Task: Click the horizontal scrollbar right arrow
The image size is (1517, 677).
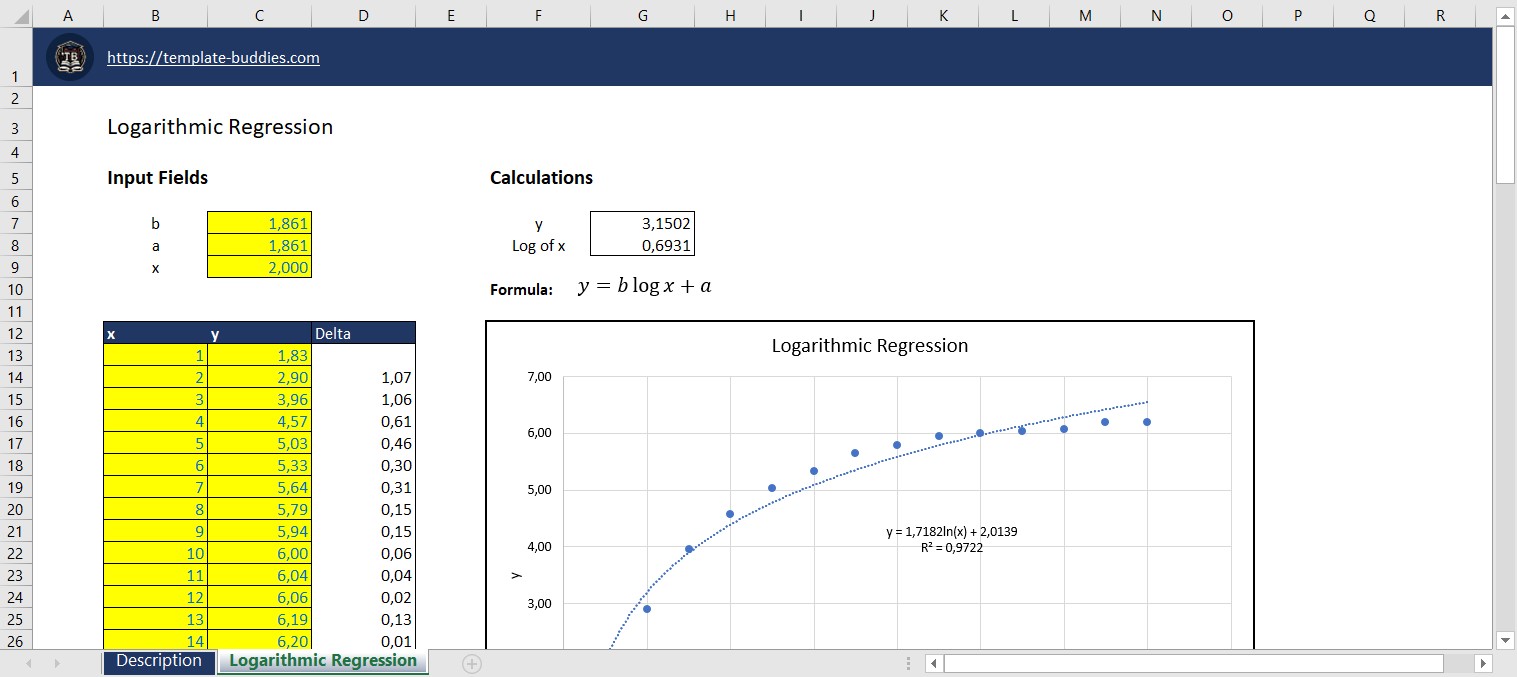Action: click(1484, 663)
